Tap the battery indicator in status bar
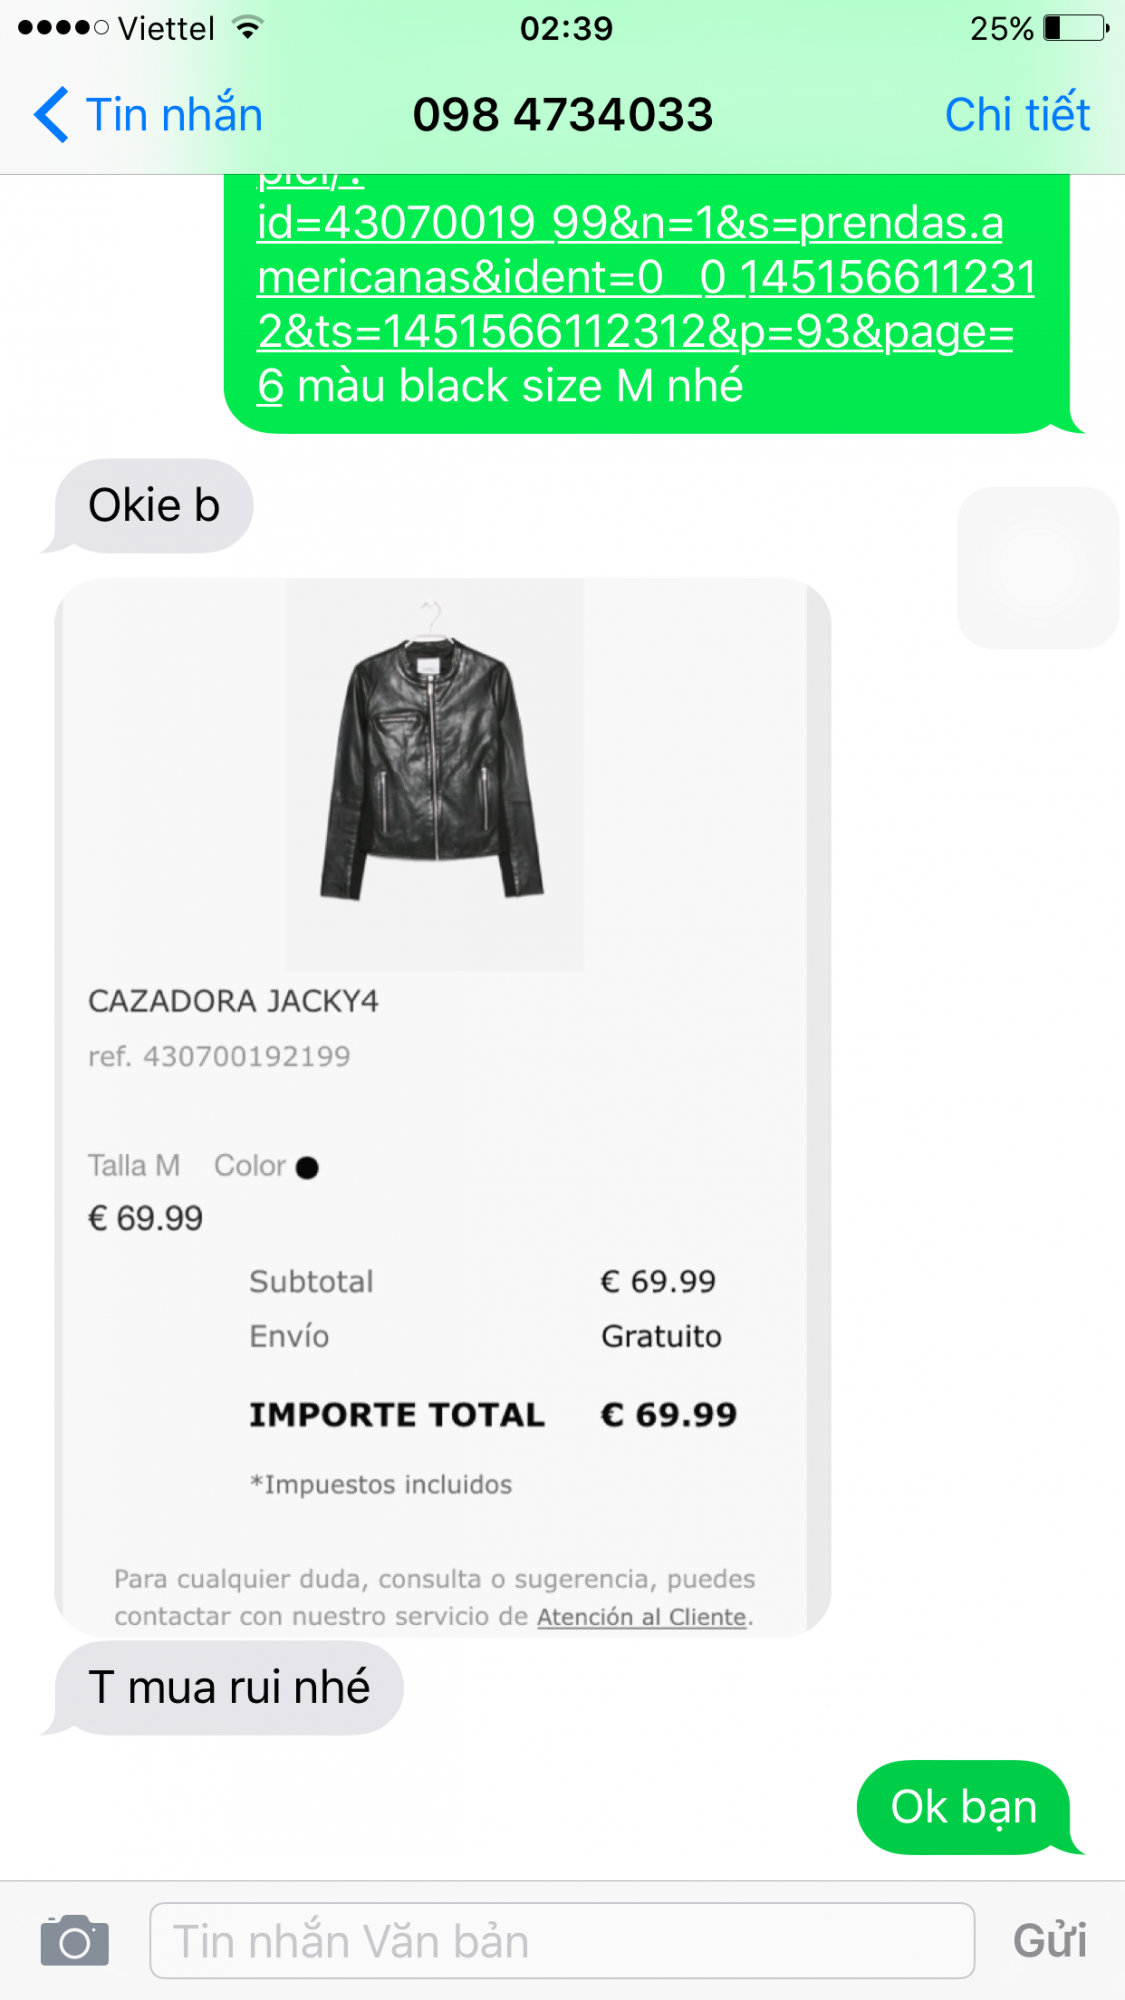 click(1076, 28)
